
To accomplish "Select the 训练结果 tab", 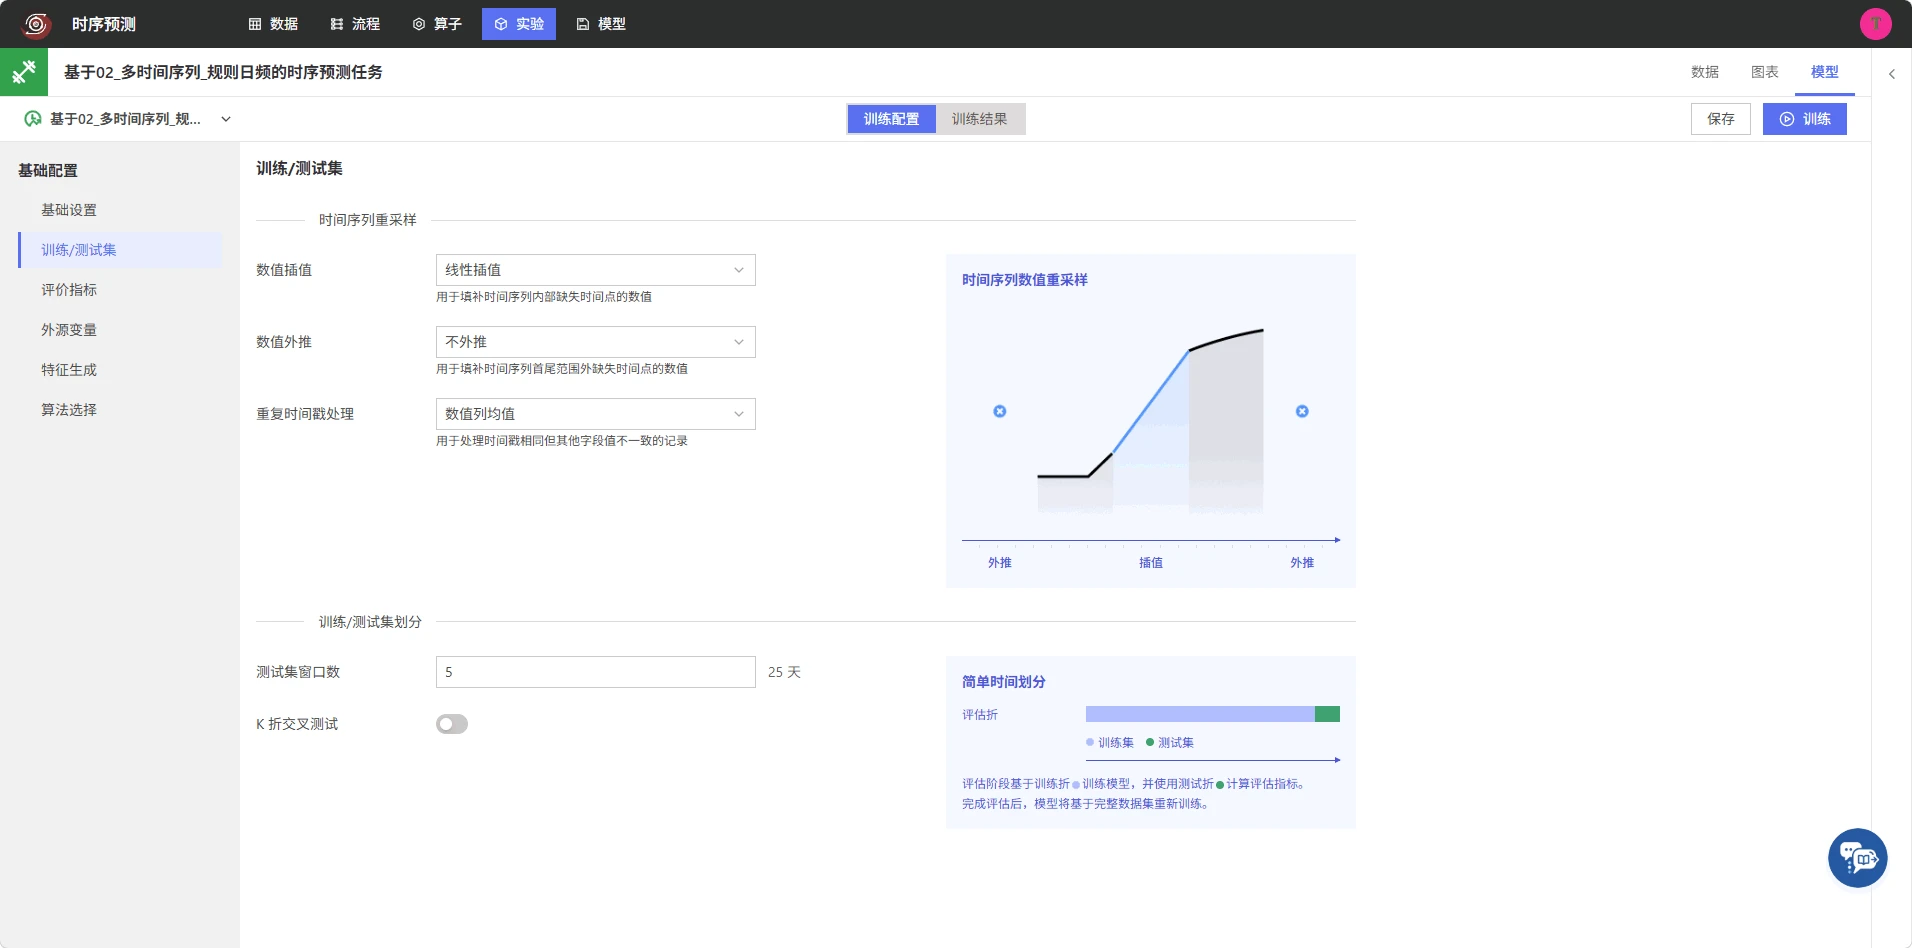I will [980, 119].
